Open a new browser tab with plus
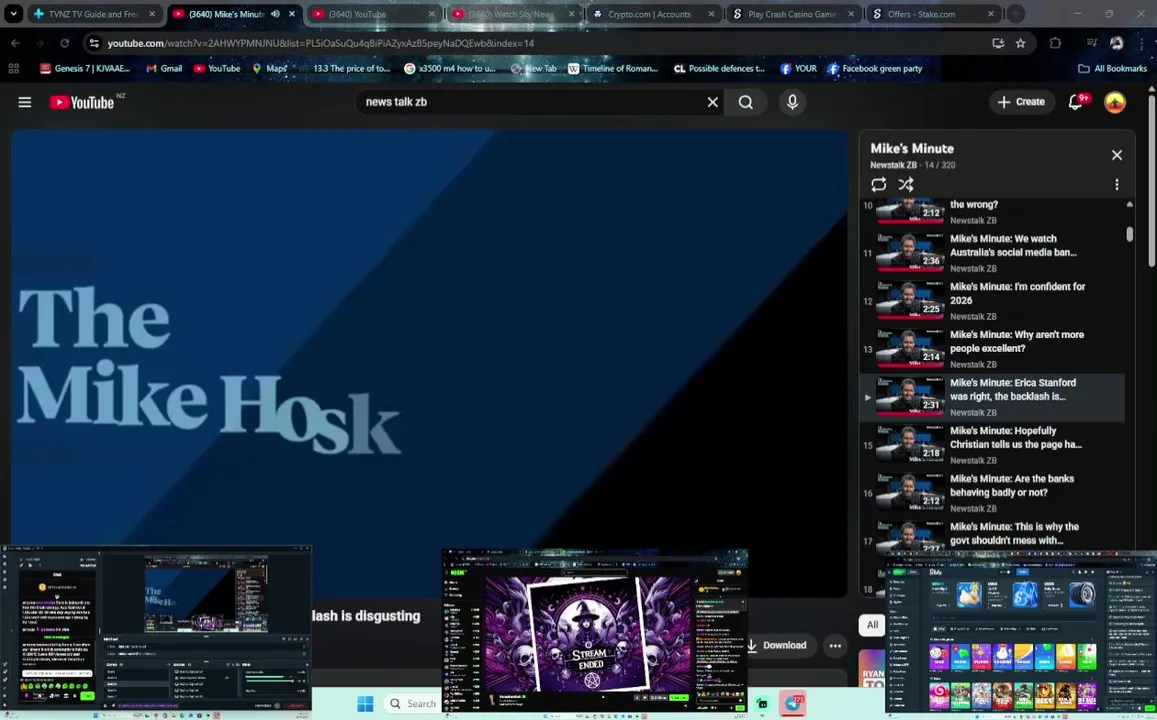The width and height of the screenshot is (1157, 720). [x=1015, y=14]
